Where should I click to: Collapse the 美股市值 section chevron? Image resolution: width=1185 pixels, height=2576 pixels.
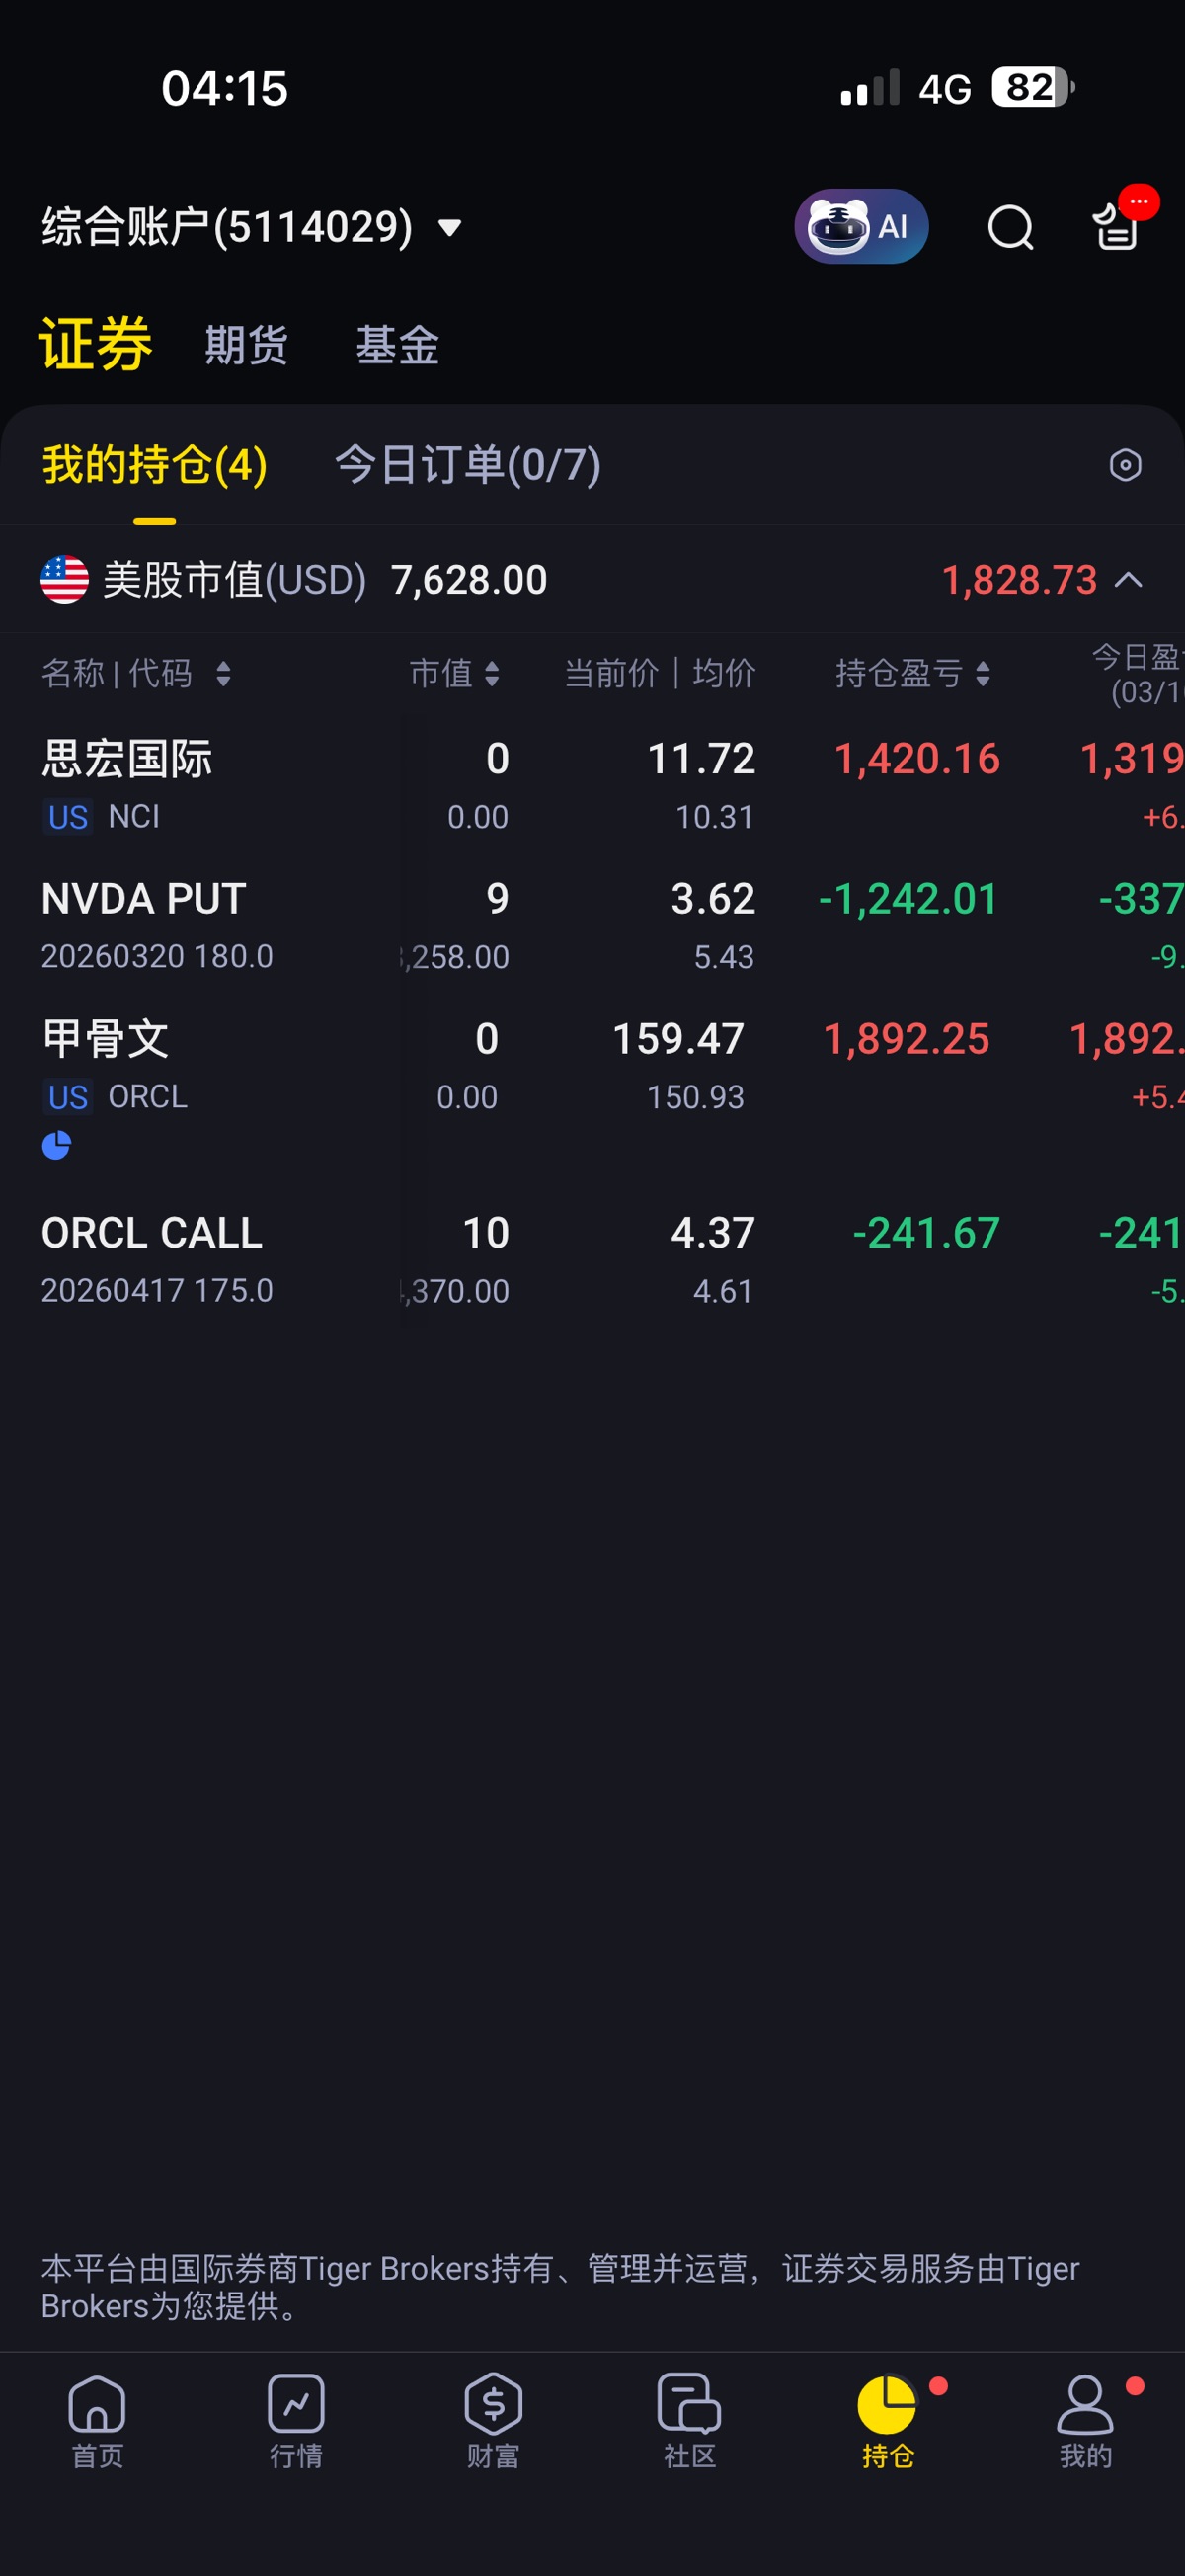[1129, 580]
